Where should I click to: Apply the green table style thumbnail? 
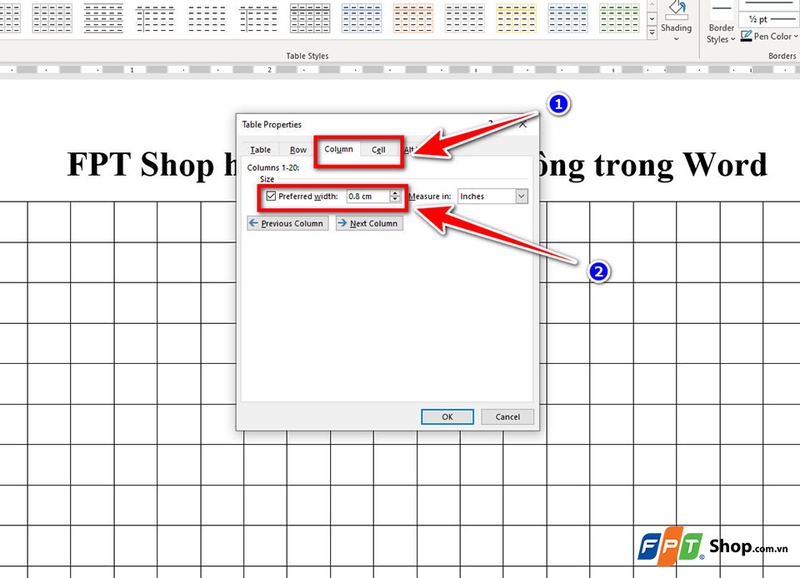pos(619,18)
